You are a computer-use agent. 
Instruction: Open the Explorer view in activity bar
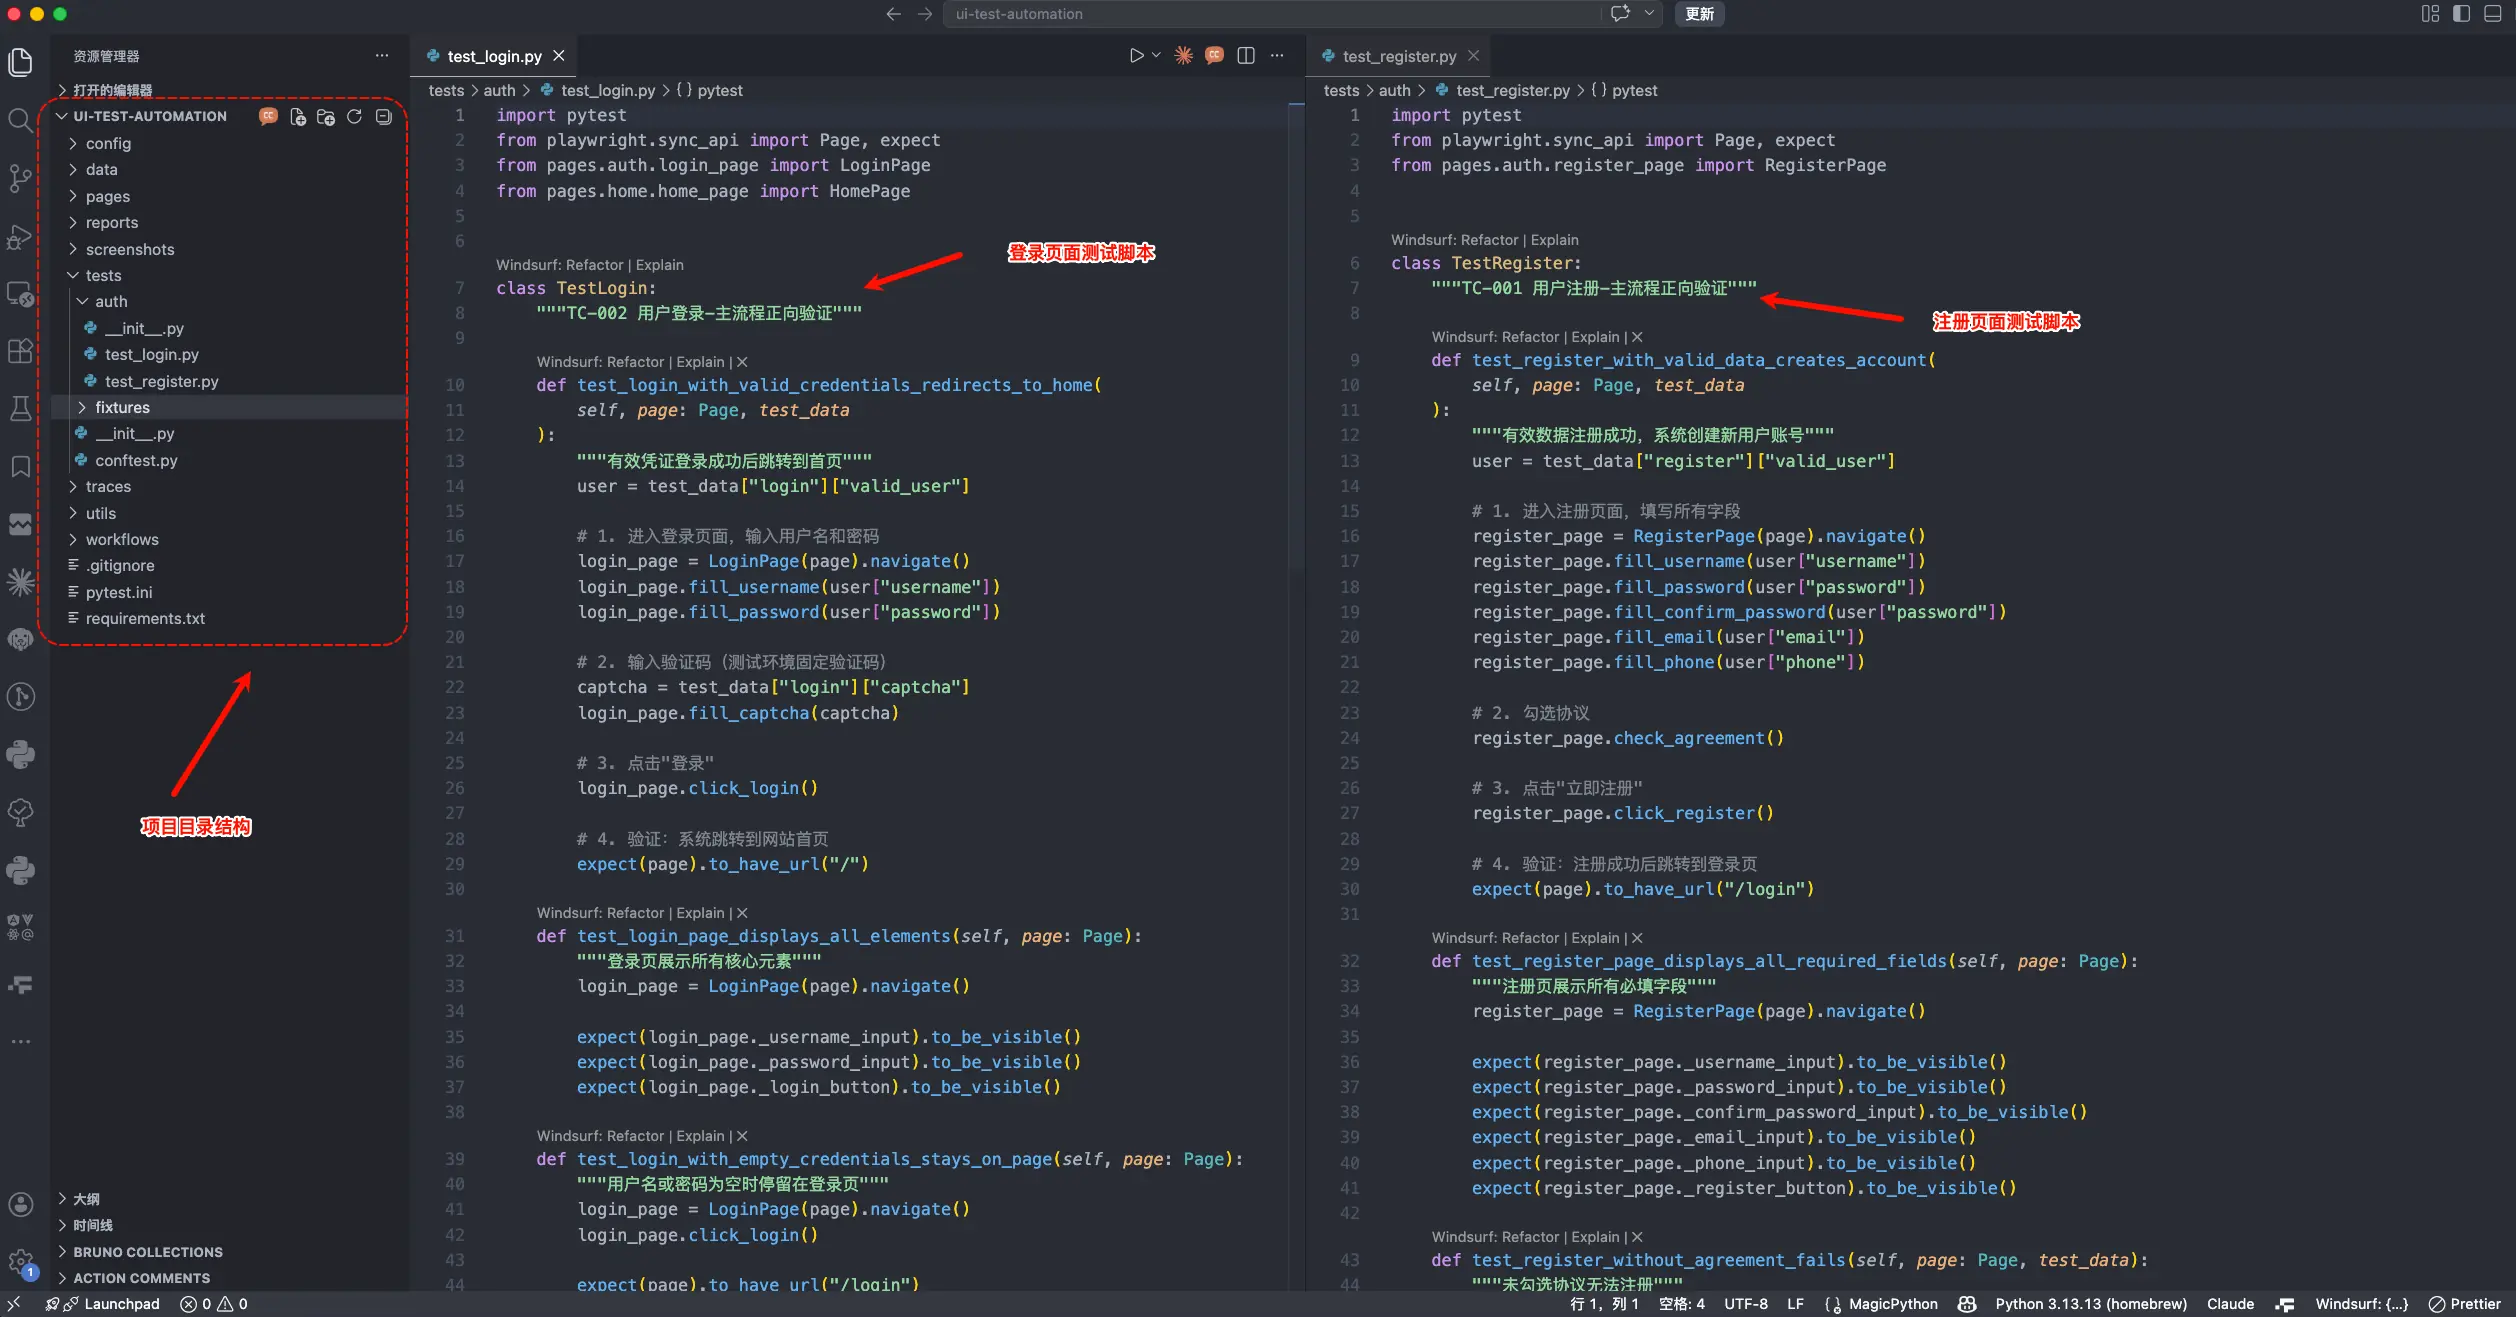pyautogui.click(x=20, y=62)
